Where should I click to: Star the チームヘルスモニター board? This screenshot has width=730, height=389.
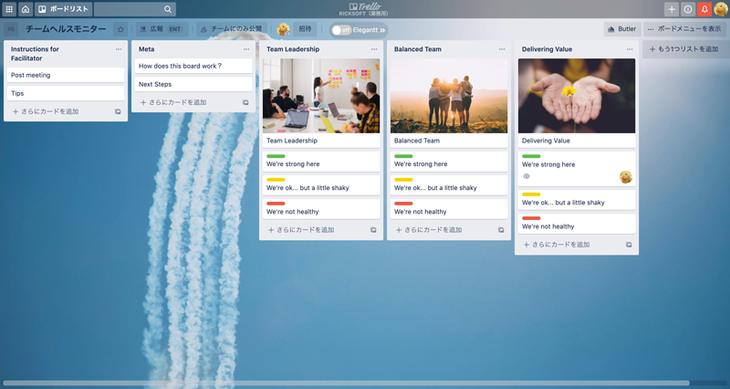click(121, 29)
